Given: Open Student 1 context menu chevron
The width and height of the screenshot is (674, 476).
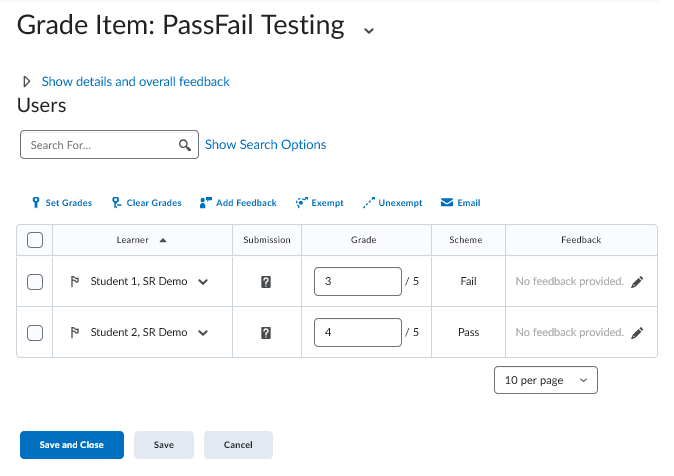Looking at the screenshot, I should click(x=204, y=282).
